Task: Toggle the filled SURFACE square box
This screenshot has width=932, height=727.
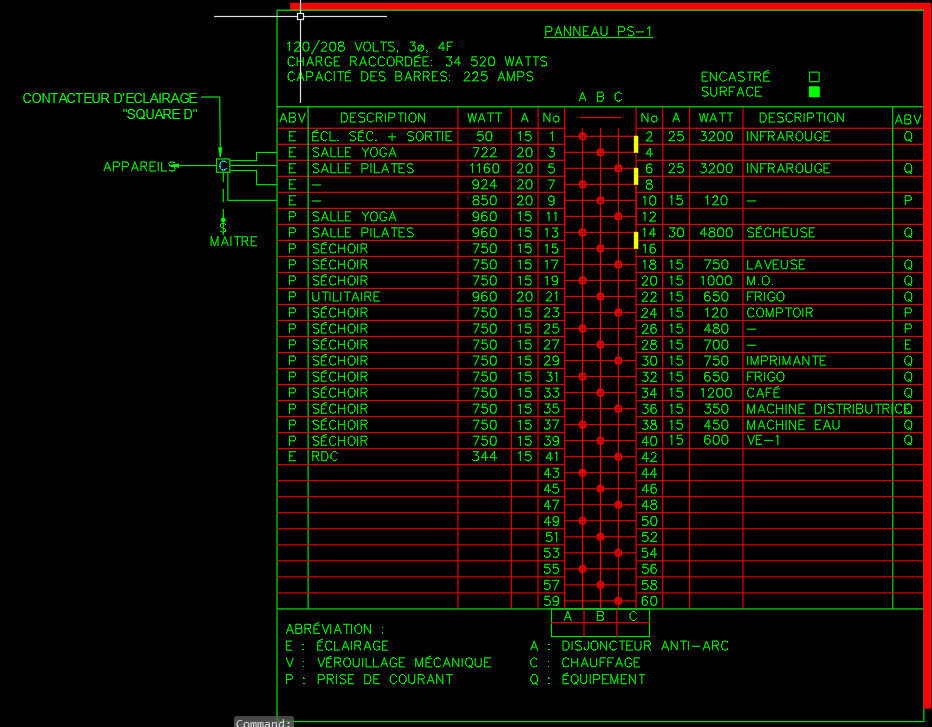Action: pos(814,92)
